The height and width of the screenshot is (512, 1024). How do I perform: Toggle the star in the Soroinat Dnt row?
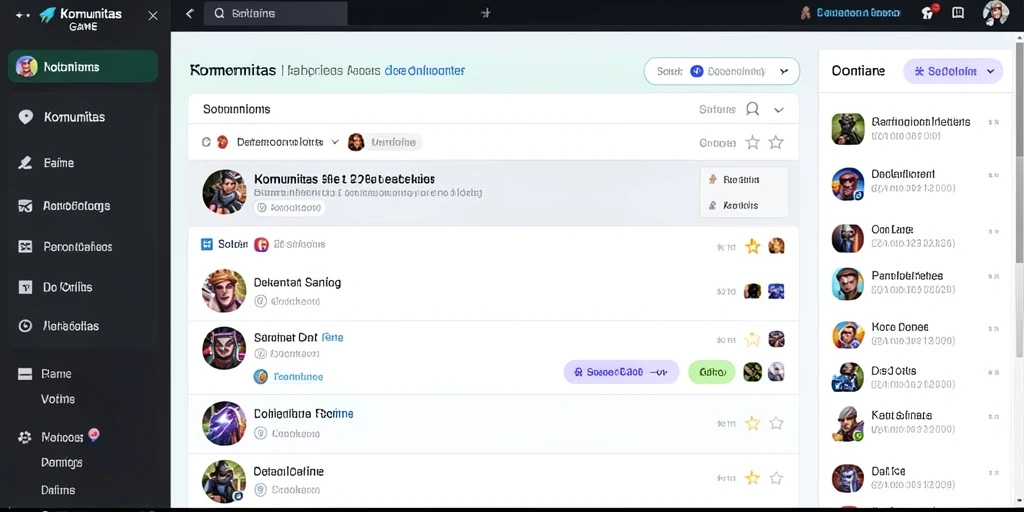[753, 339]
